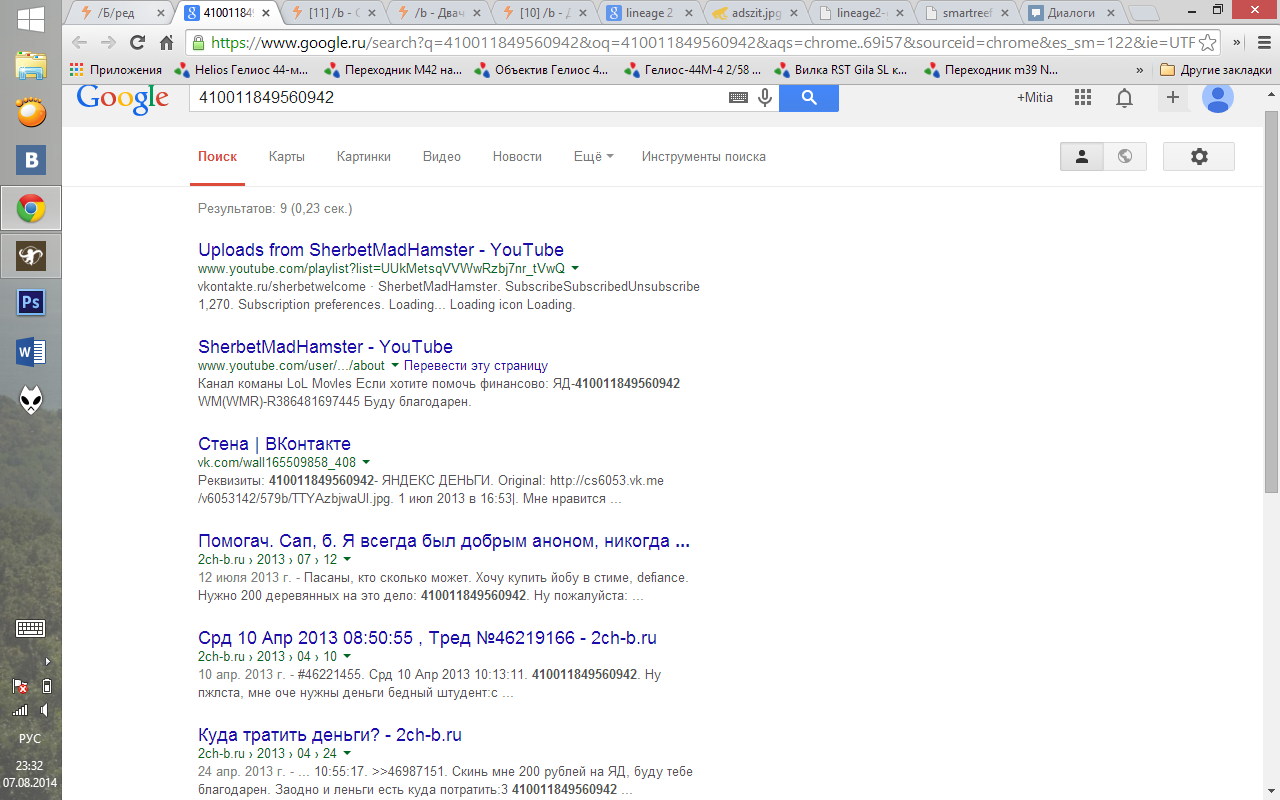Start voice search with the microphone icon

tap(765, 98)
